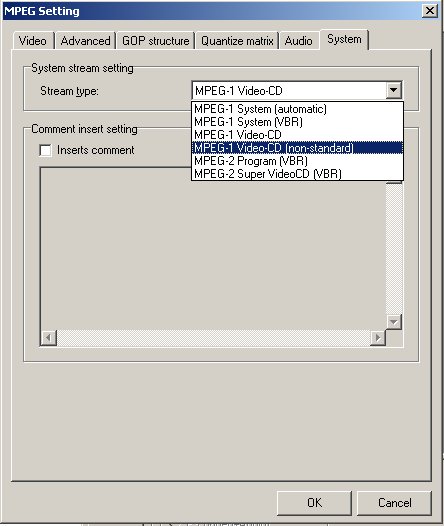Click comment box scroll down arrow
Viewport: 444px width, 526px height.
pos(394,322)
